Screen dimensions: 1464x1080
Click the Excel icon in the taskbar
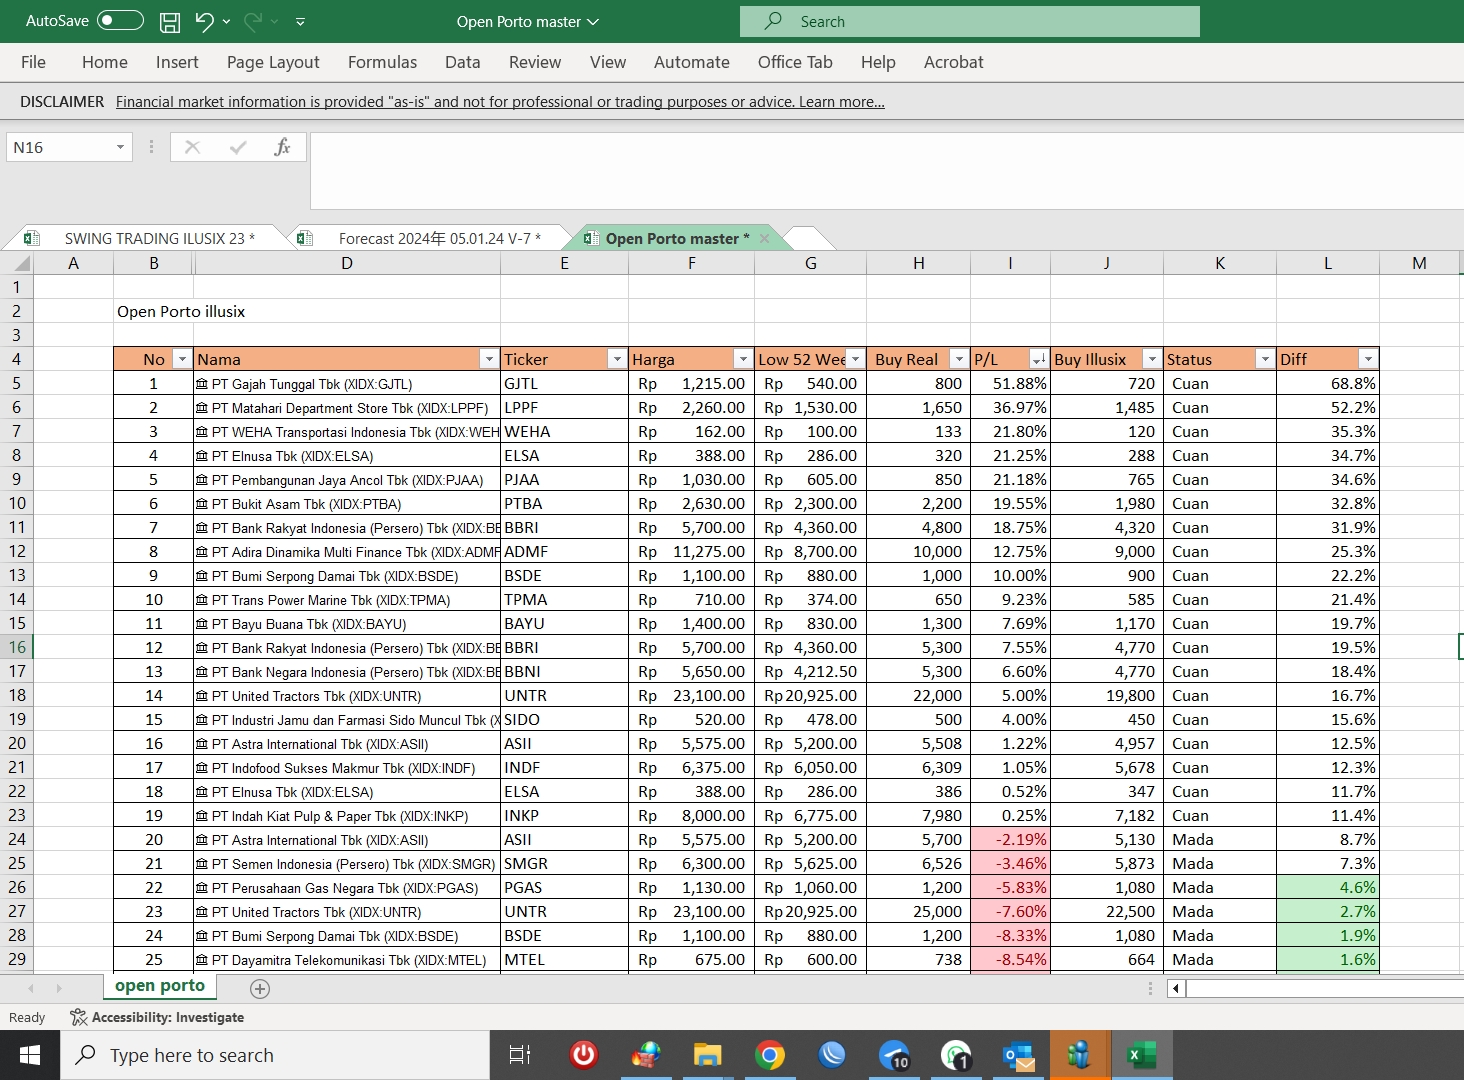1142,1055
